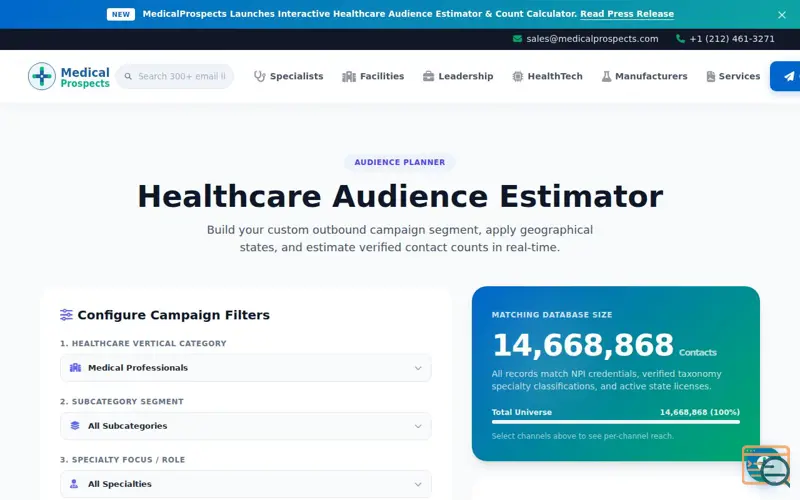The height and width of the screenshot is (500, 800).
Task: Click the Select channels above hint text
Action: click(583, 436)
